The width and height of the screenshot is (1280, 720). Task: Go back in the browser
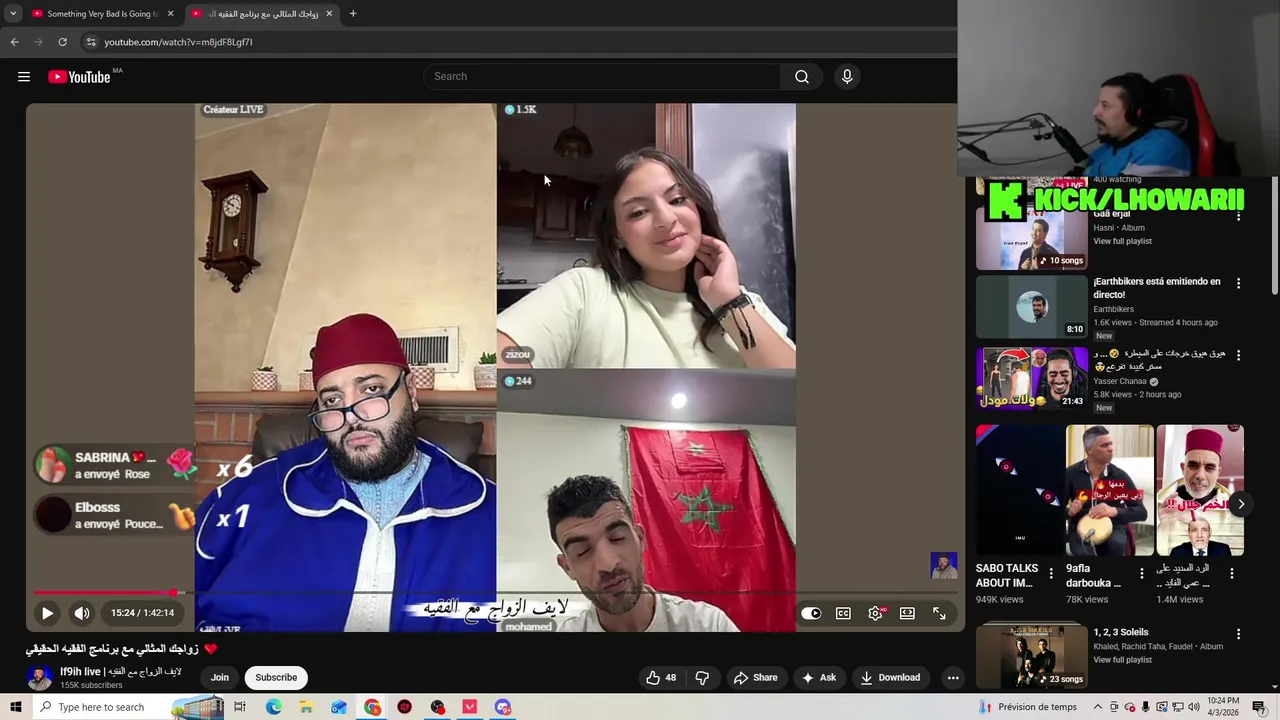point(14,42)
